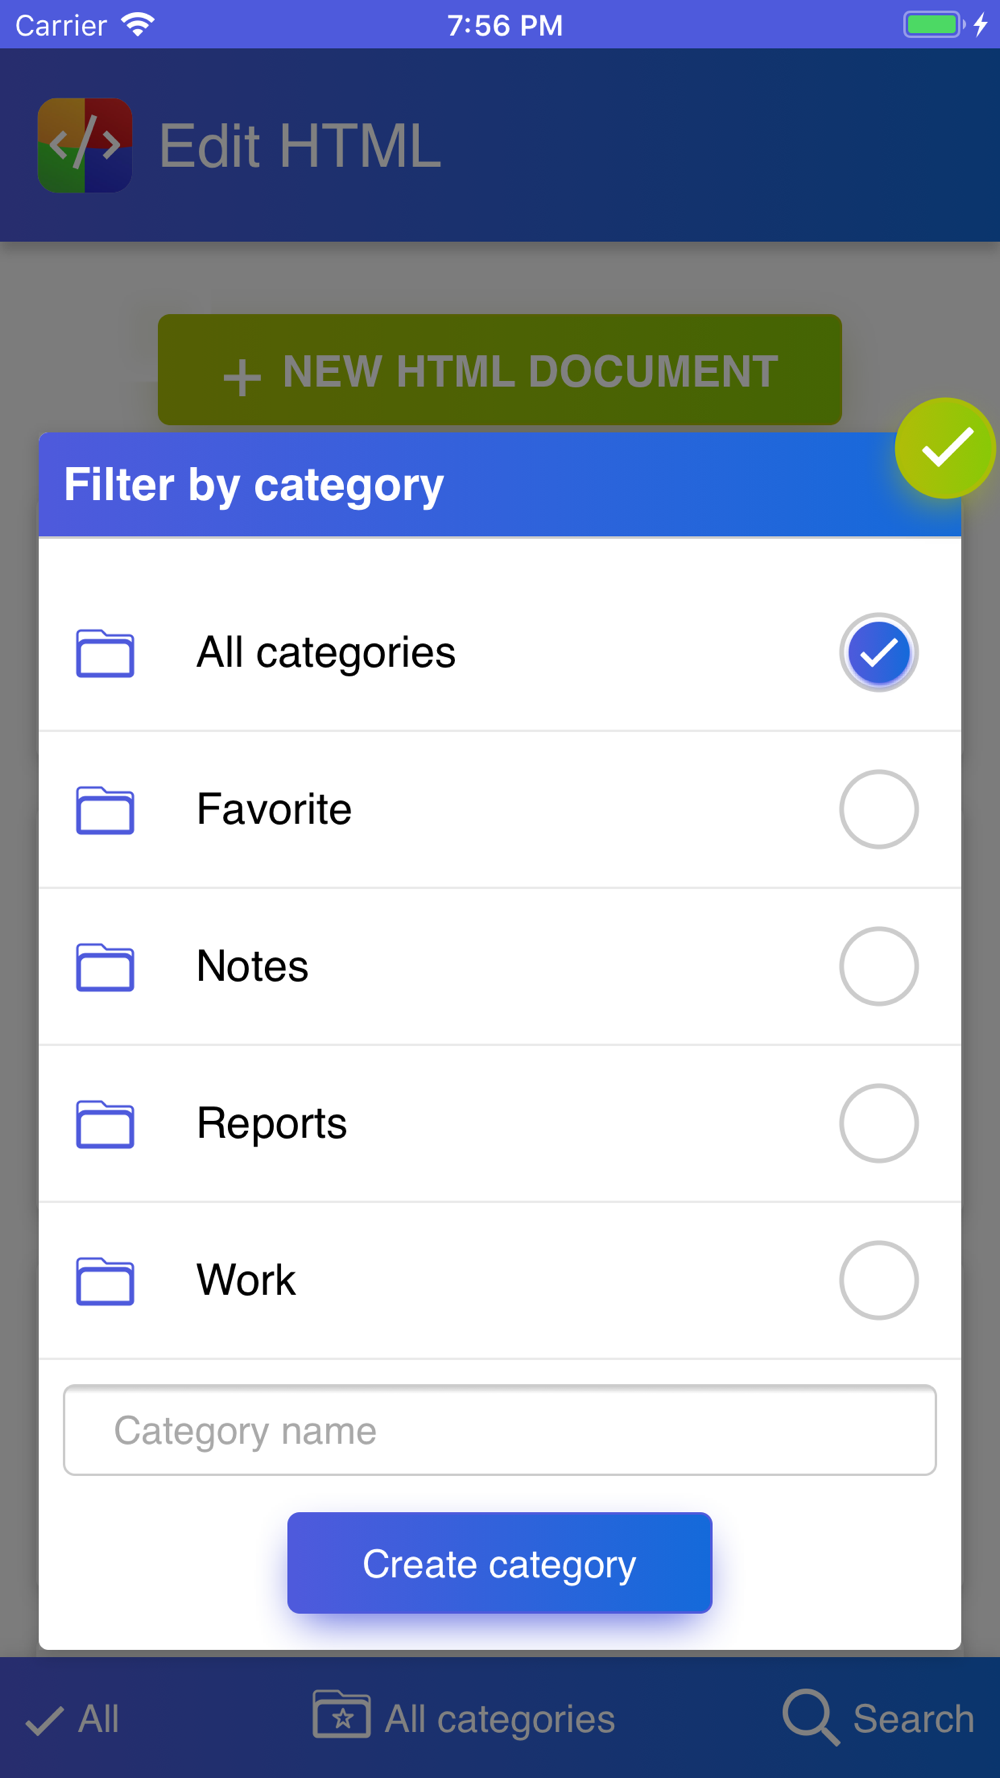Tap the starred folder icon in bottom bar
Image resolution: width=1000 pixels, height=1778 pixels.
(341, 1715)
